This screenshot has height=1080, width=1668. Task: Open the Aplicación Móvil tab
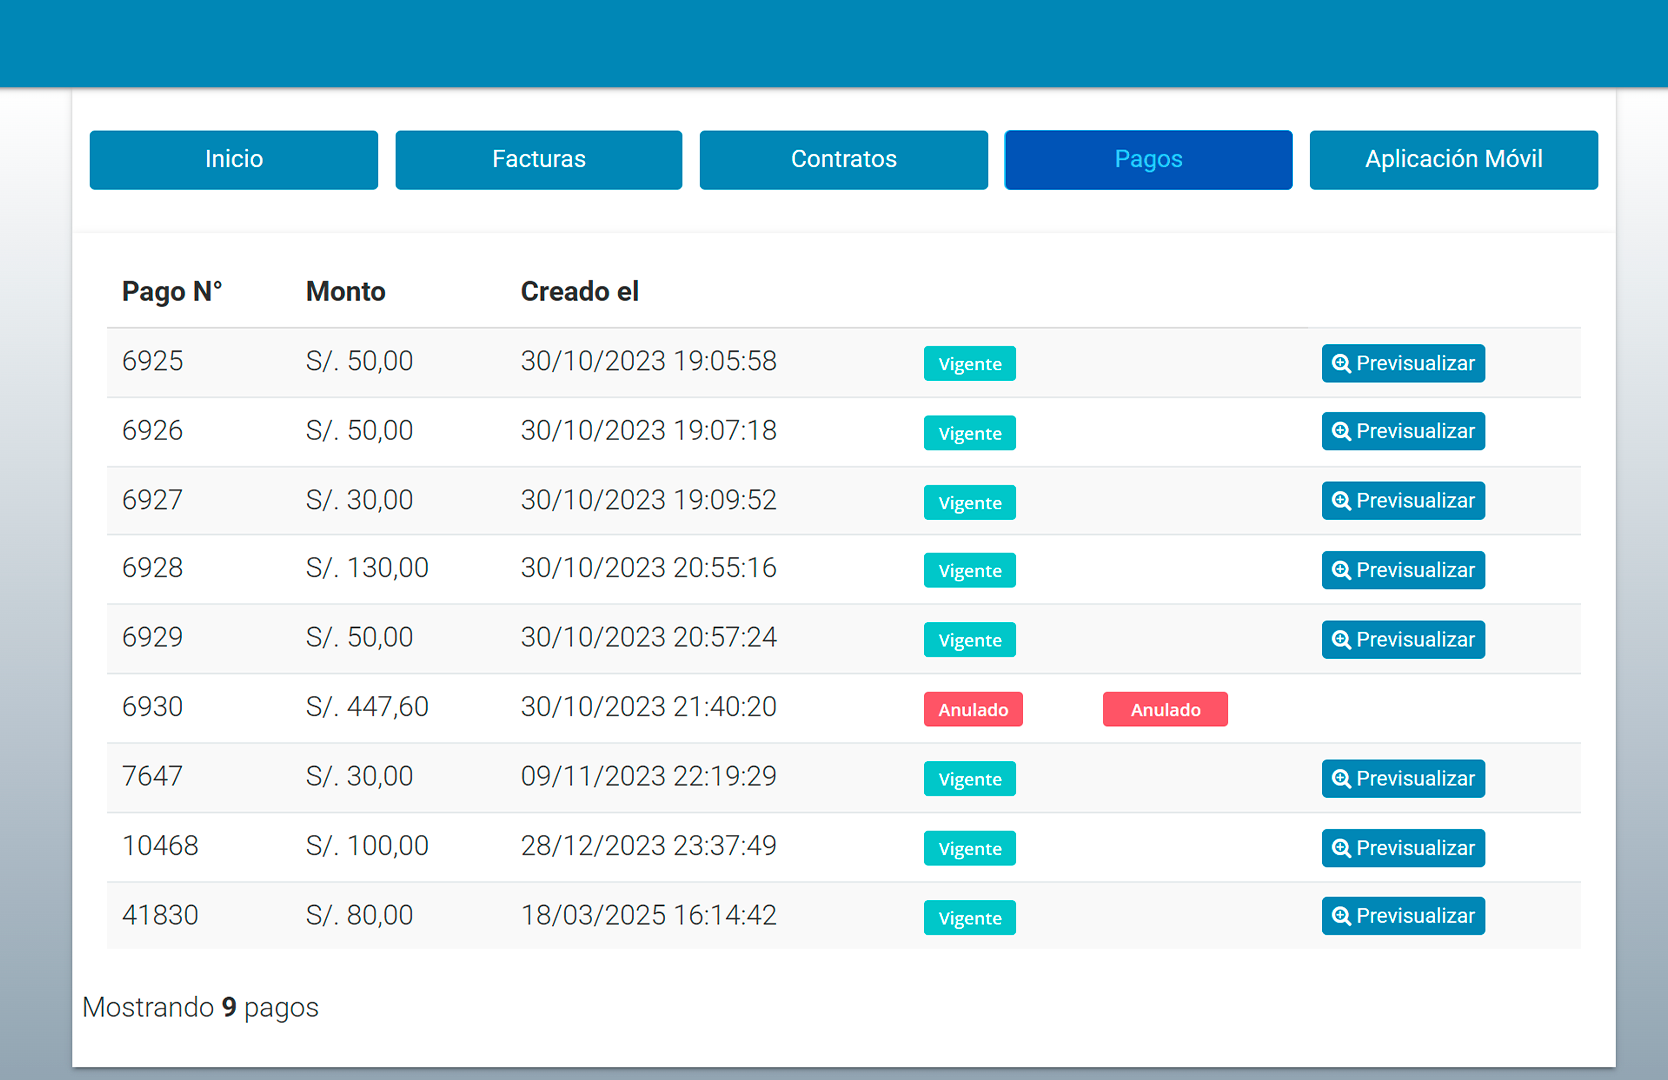(1453, 160)
